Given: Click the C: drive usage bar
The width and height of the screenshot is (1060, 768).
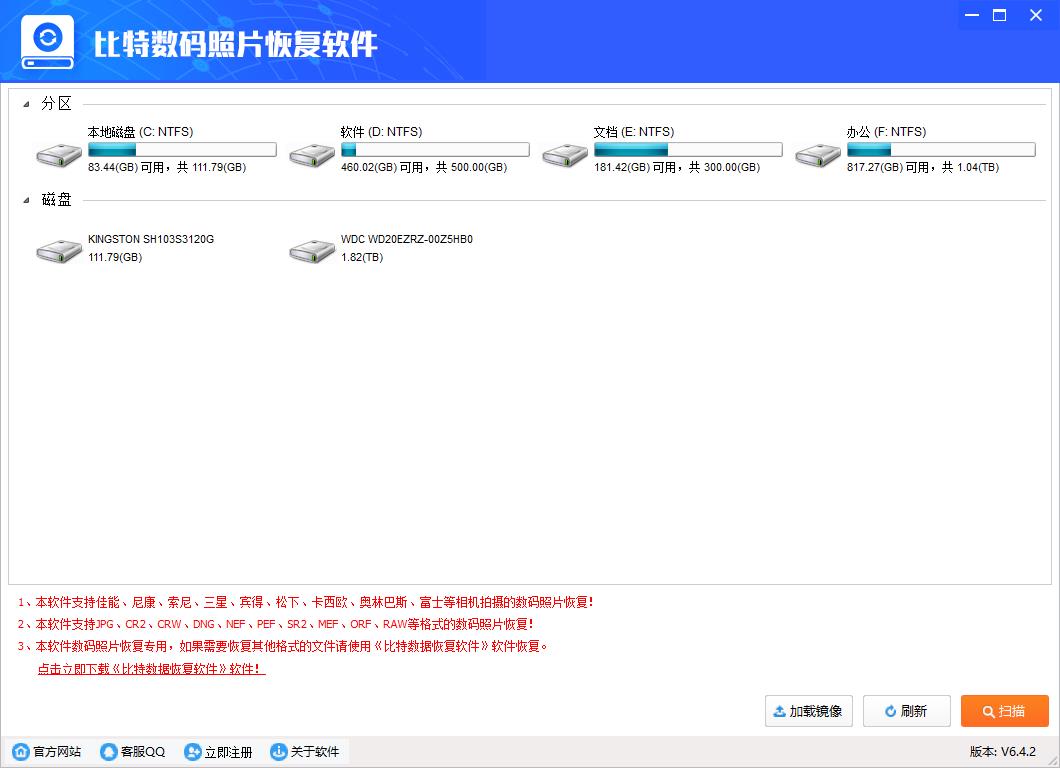Looking at the screenshot, I should (x=182, y=150).
